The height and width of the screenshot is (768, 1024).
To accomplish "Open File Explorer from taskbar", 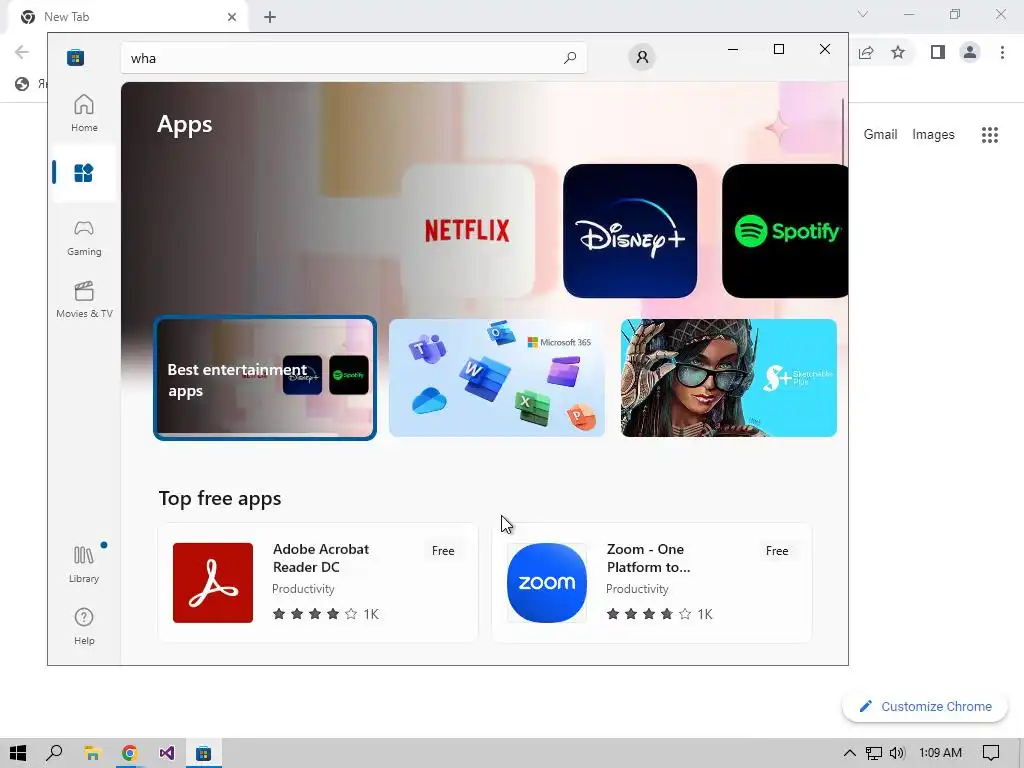I will coord(92,753).
